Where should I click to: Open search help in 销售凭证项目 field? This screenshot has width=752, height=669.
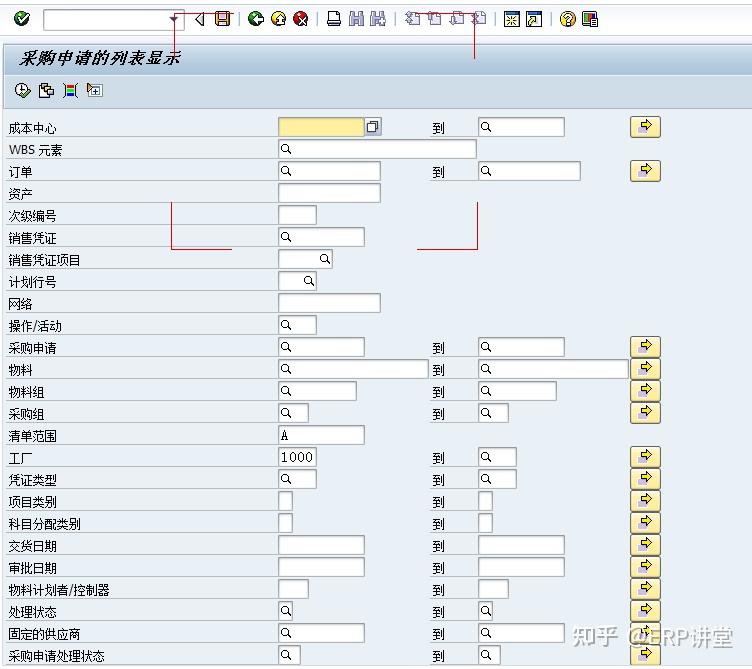coord(325,259)
